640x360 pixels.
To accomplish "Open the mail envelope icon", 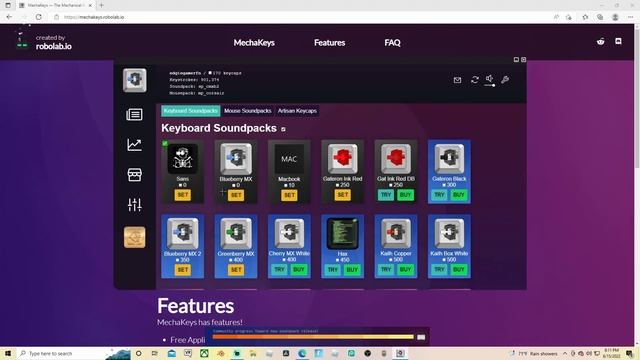I will click(x=458, y=80).
